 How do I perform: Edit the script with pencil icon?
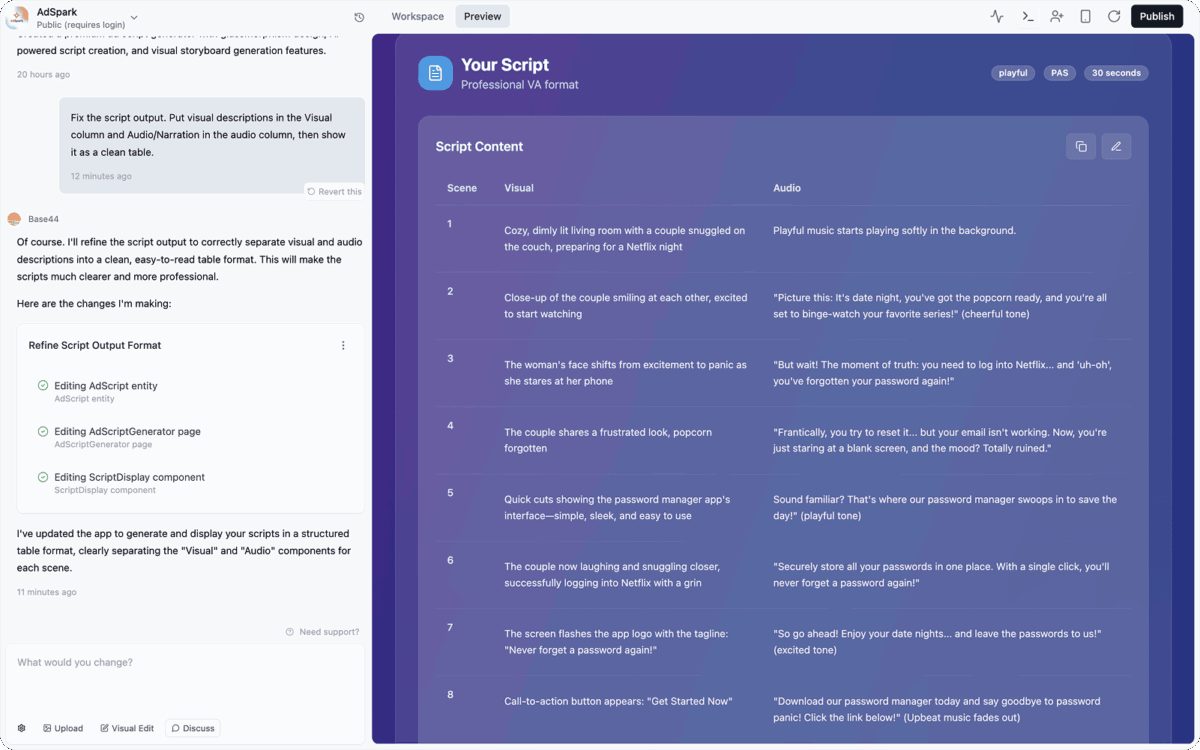click(x=1116, y=146)
